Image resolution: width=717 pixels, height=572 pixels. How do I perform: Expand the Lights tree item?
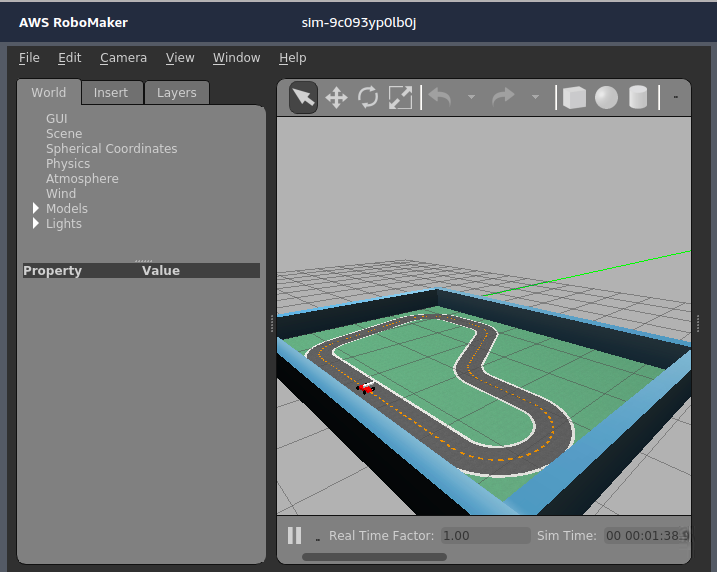click(37, 223)
